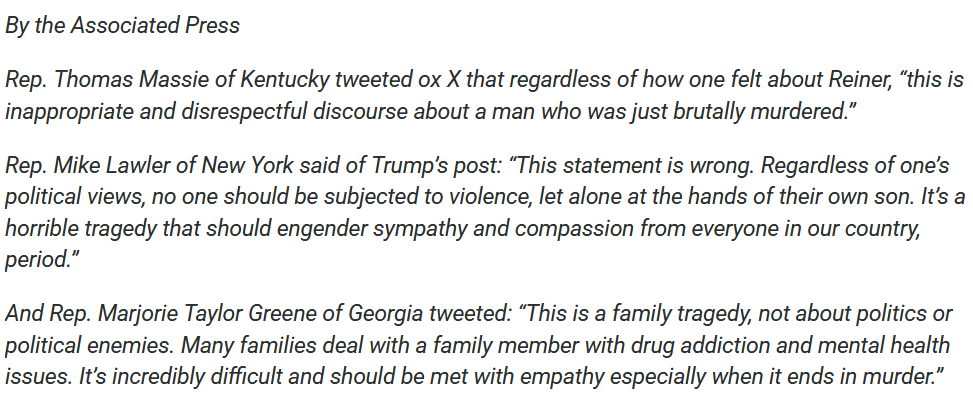Click the "By the Associated Press" byline
This screenshot has width=973, height=400.
pos(122,26)
